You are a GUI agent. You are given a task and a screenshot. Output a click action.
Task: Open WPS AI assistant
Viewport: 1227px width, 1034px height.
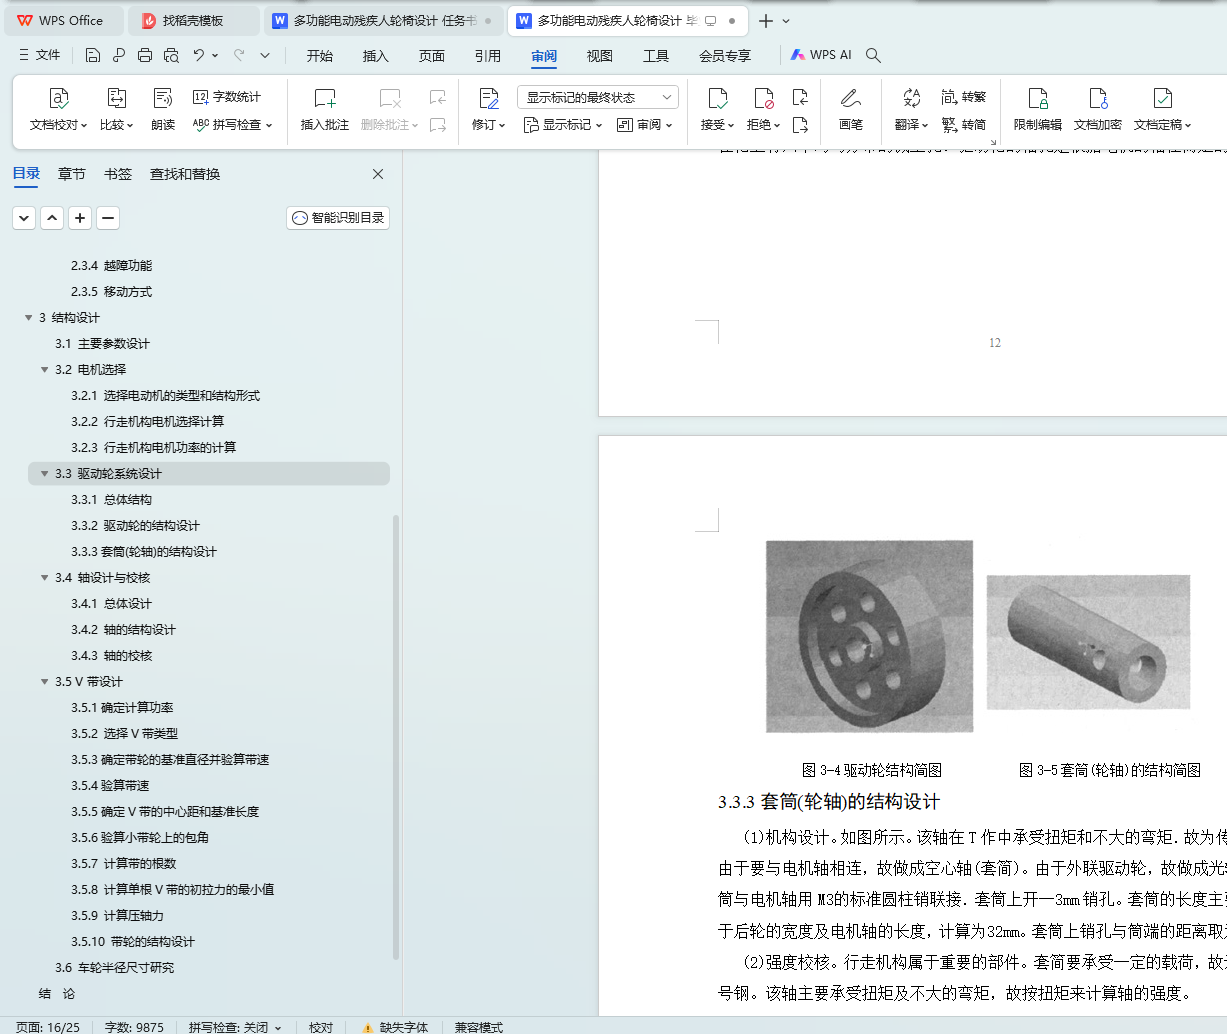pyautogui.click(x=821, y=55)
